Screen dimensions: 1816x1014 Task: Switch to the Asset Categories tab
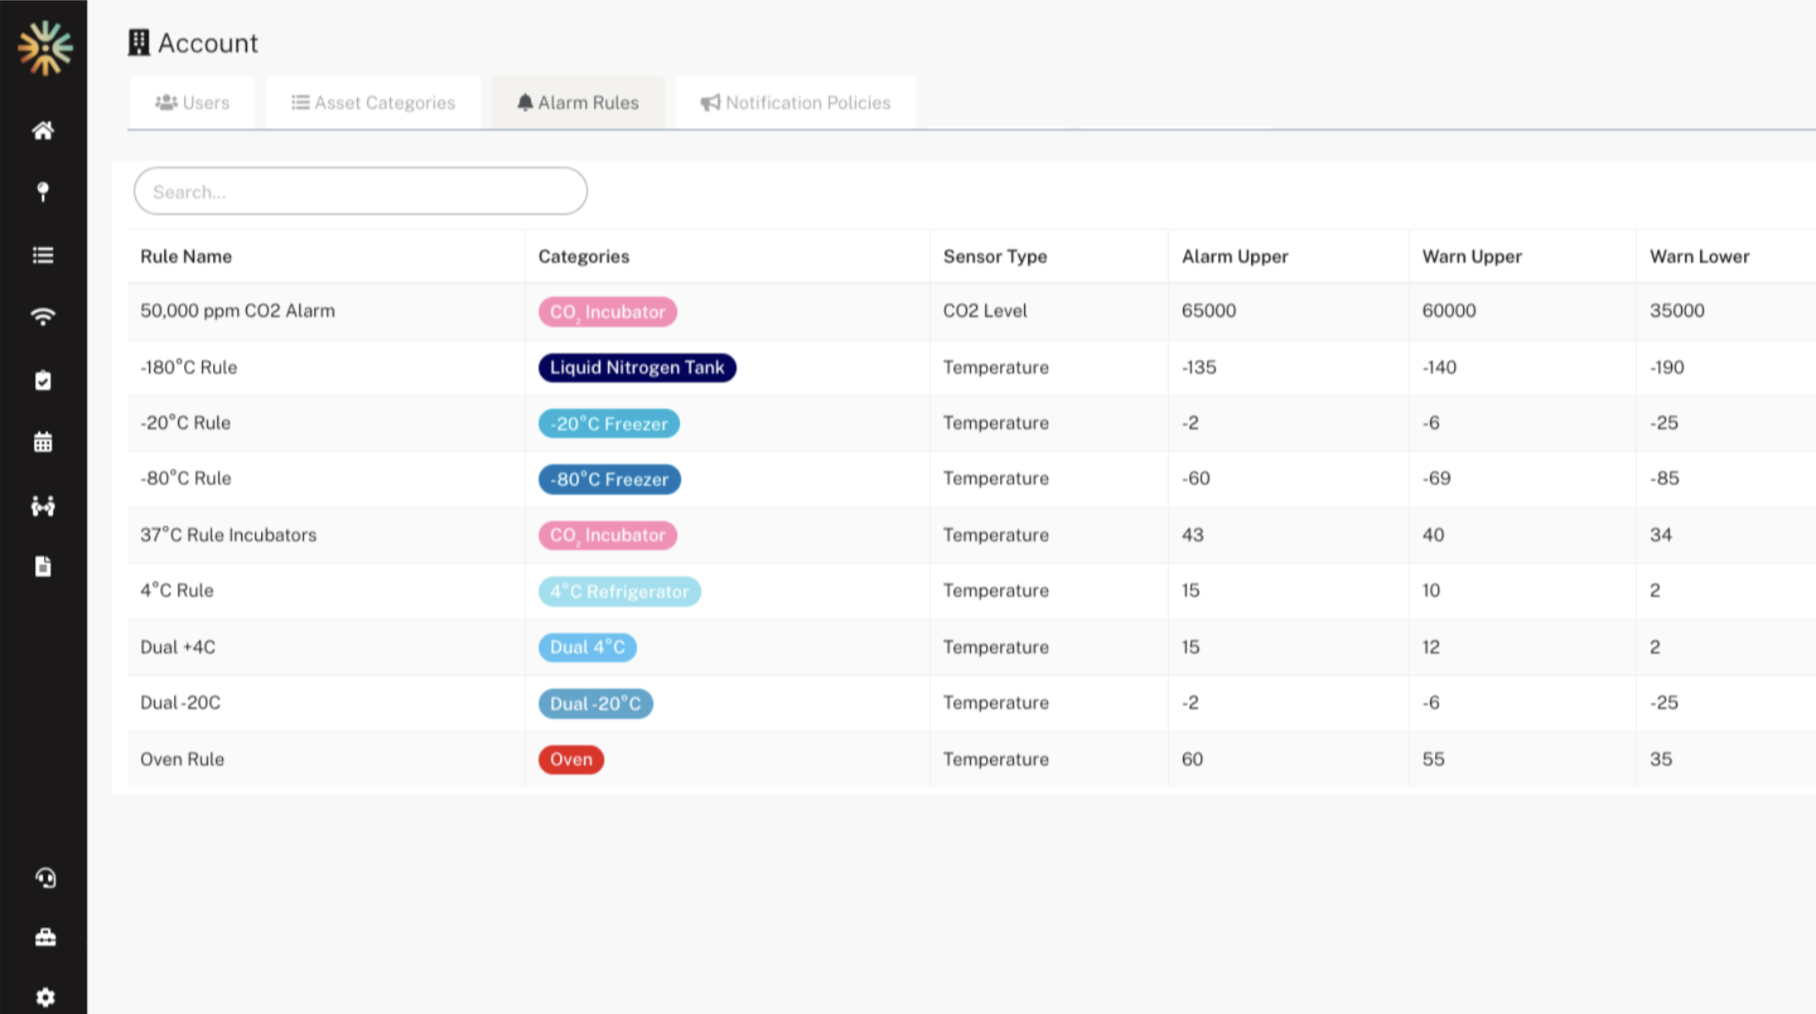tap(373, 102)
